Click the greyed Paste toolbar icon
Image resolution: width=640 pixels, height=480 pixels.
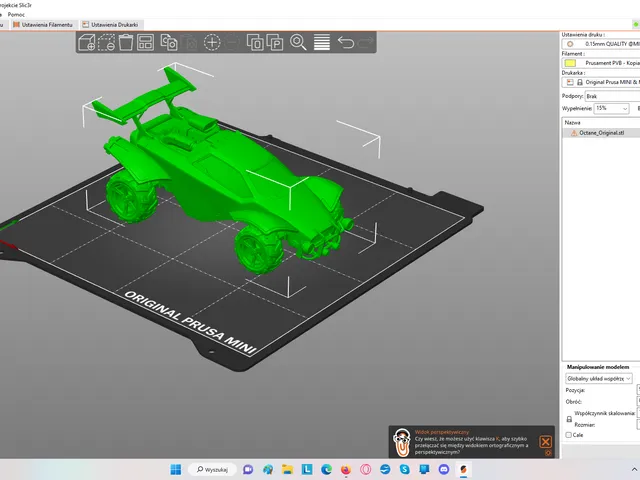tap(189, 42)
